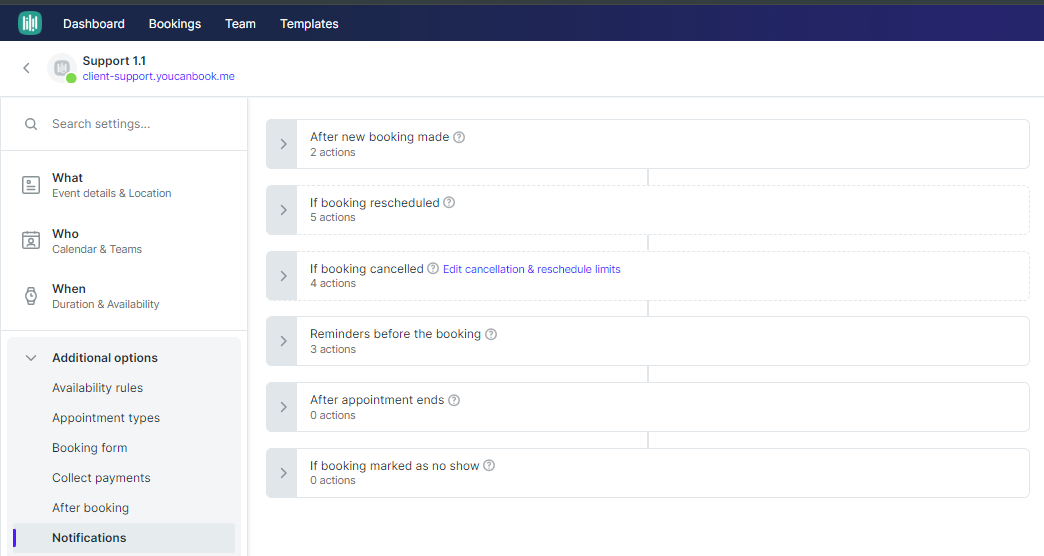1044x556 pixels.
Task: Click the back arrow beside Support 1.1
Action: click(26, 68)
